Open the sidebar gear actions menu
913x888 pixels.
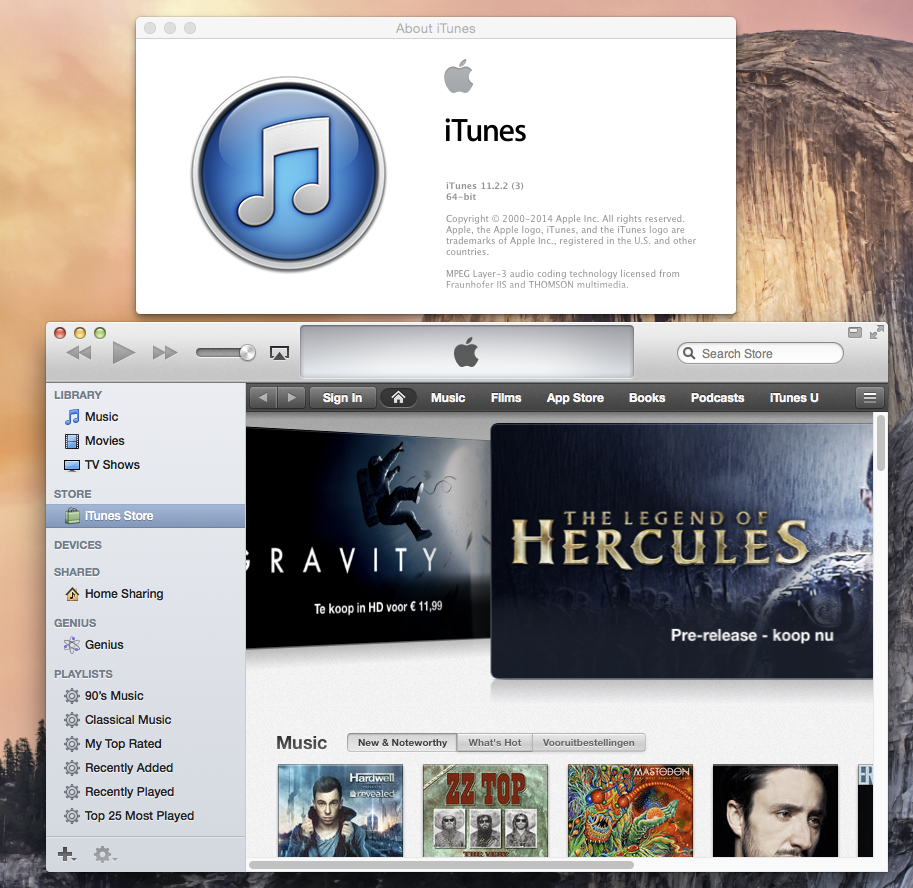[x=105, y=854]
